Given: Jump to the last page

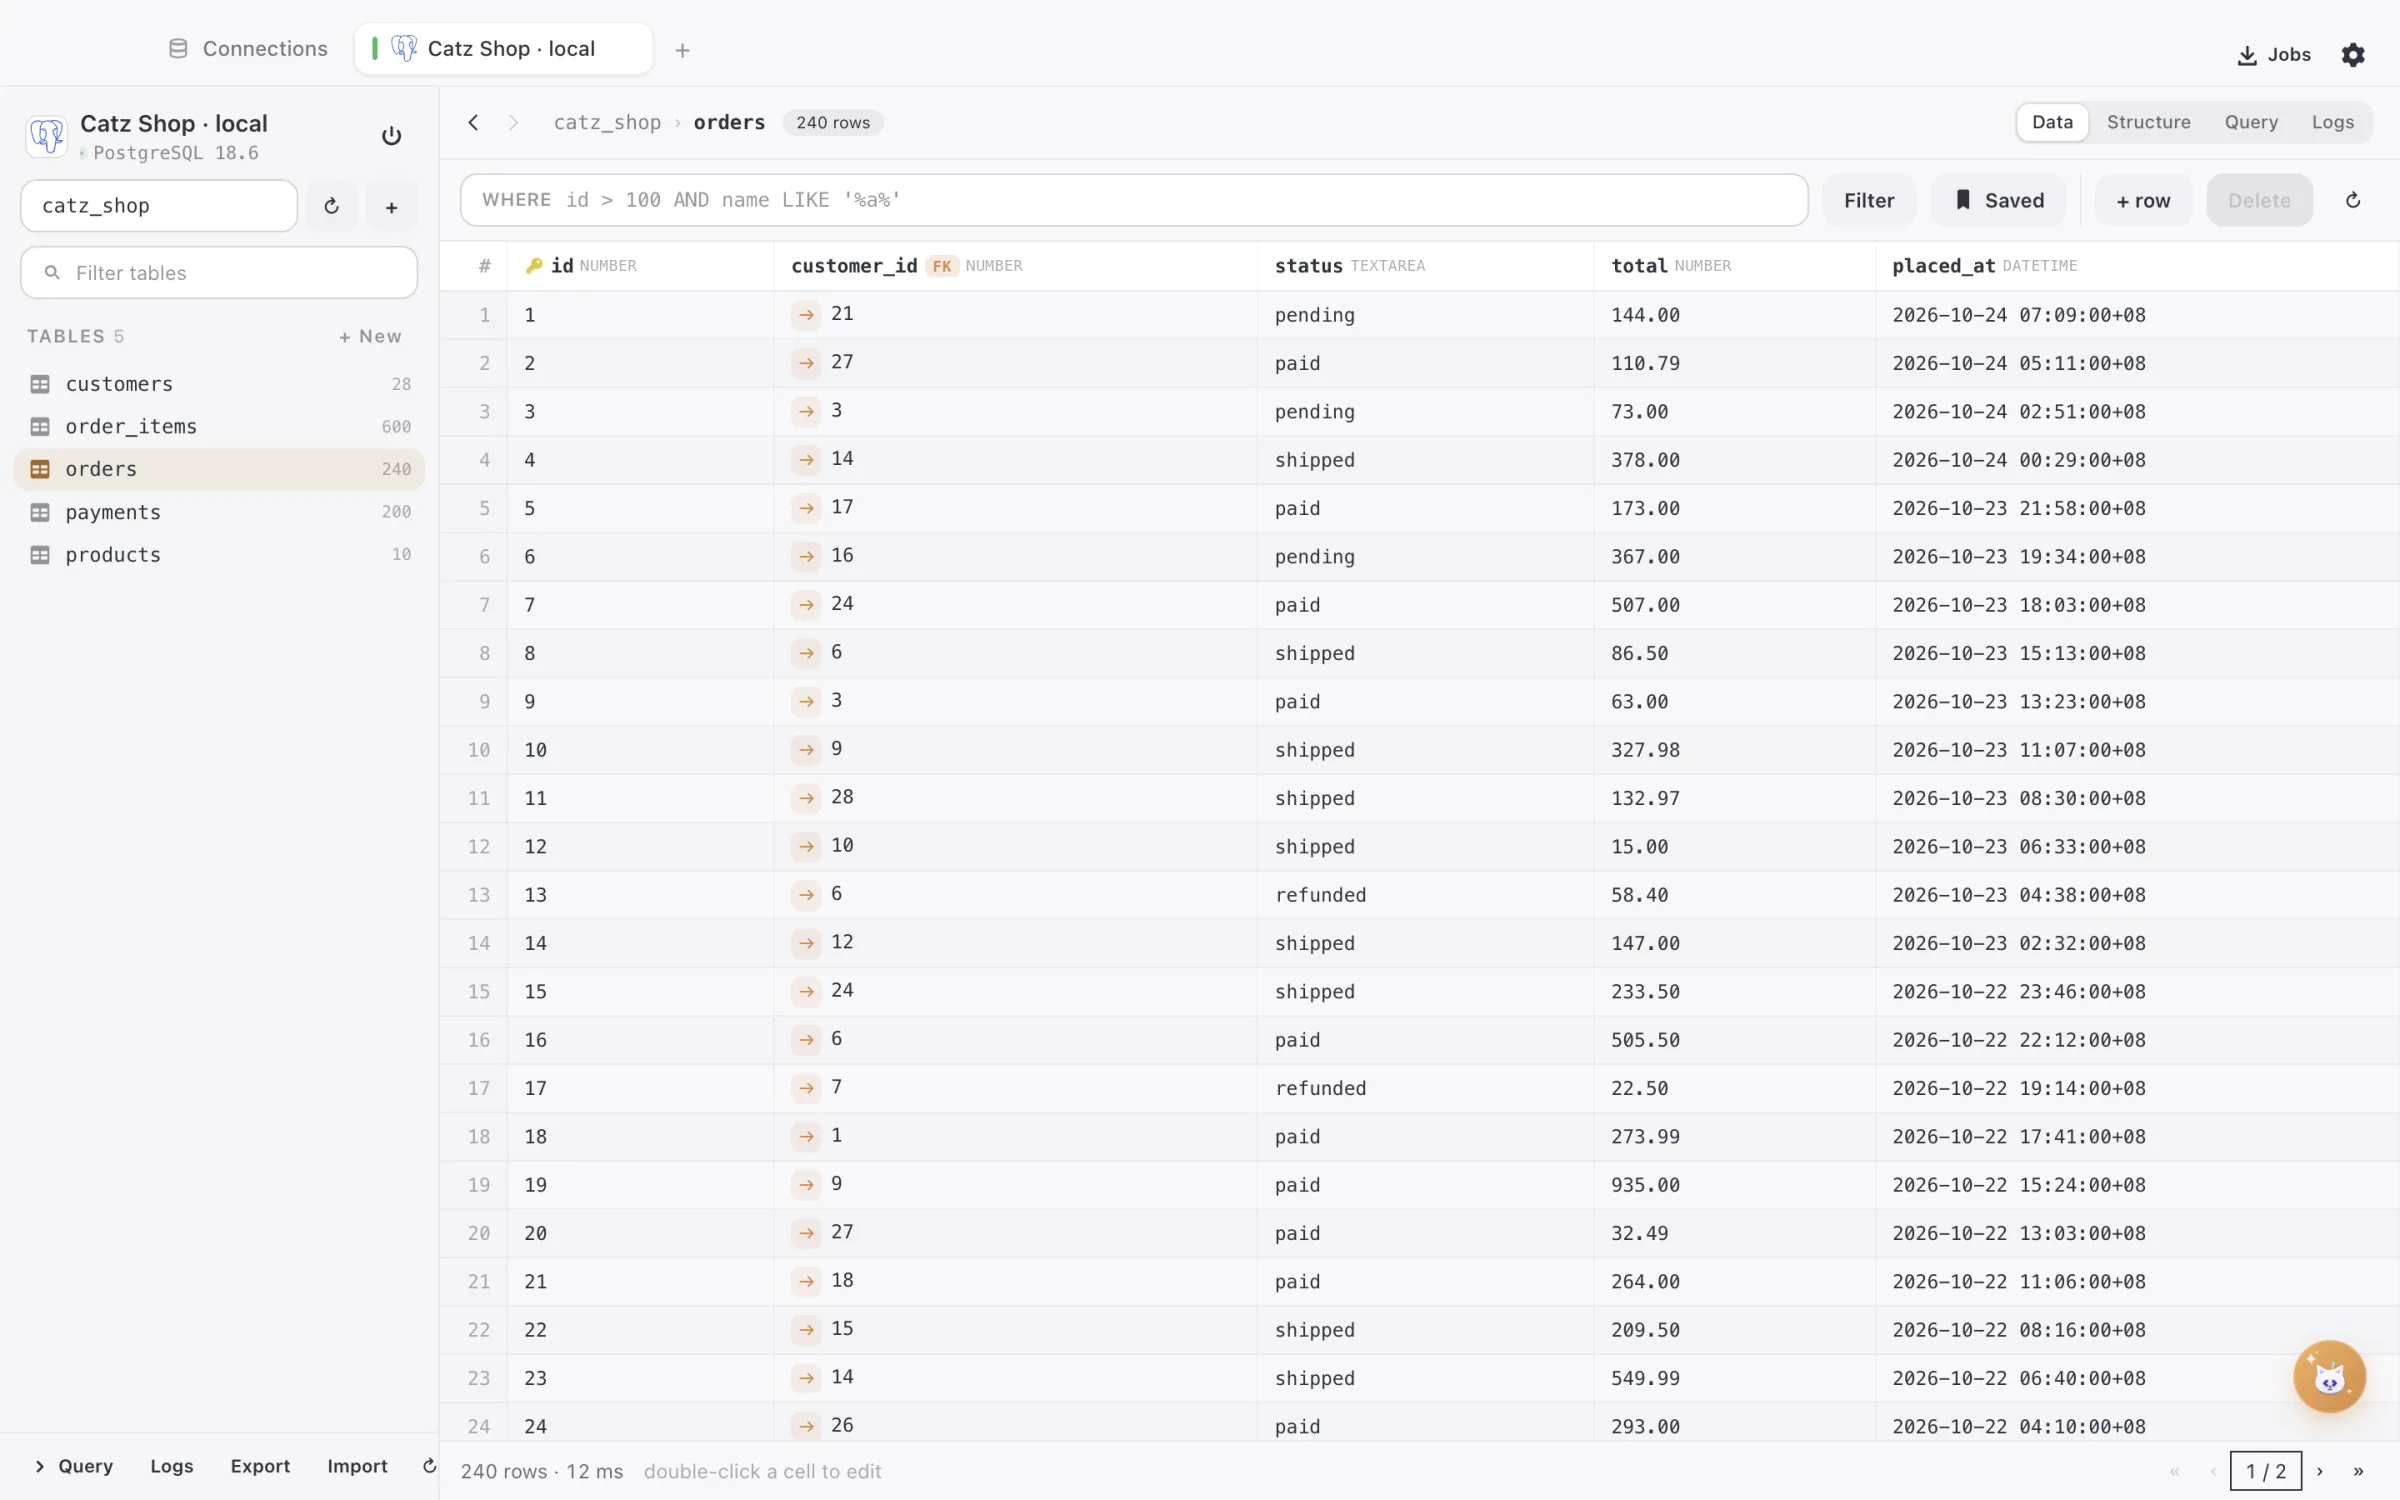Looking at the screenshot, I should pos(2358,1471).
